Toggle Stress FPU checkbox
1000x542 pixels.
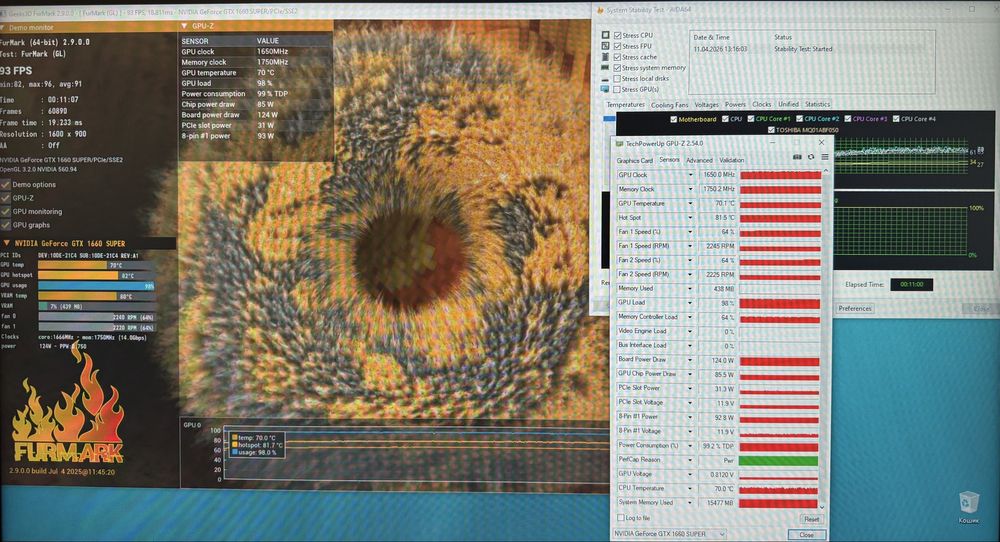pos(617,46)
